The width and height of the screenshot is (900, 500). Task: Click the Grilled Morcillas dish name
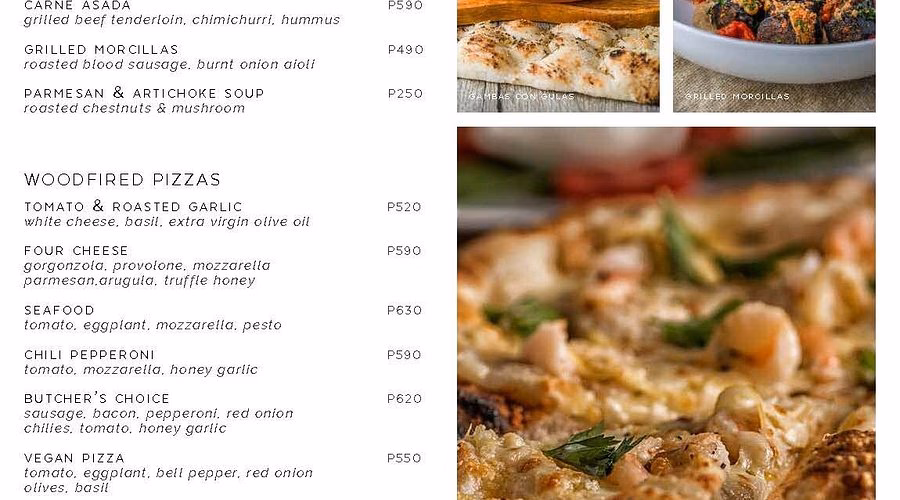pyautogui.click(x=102, y=50)
